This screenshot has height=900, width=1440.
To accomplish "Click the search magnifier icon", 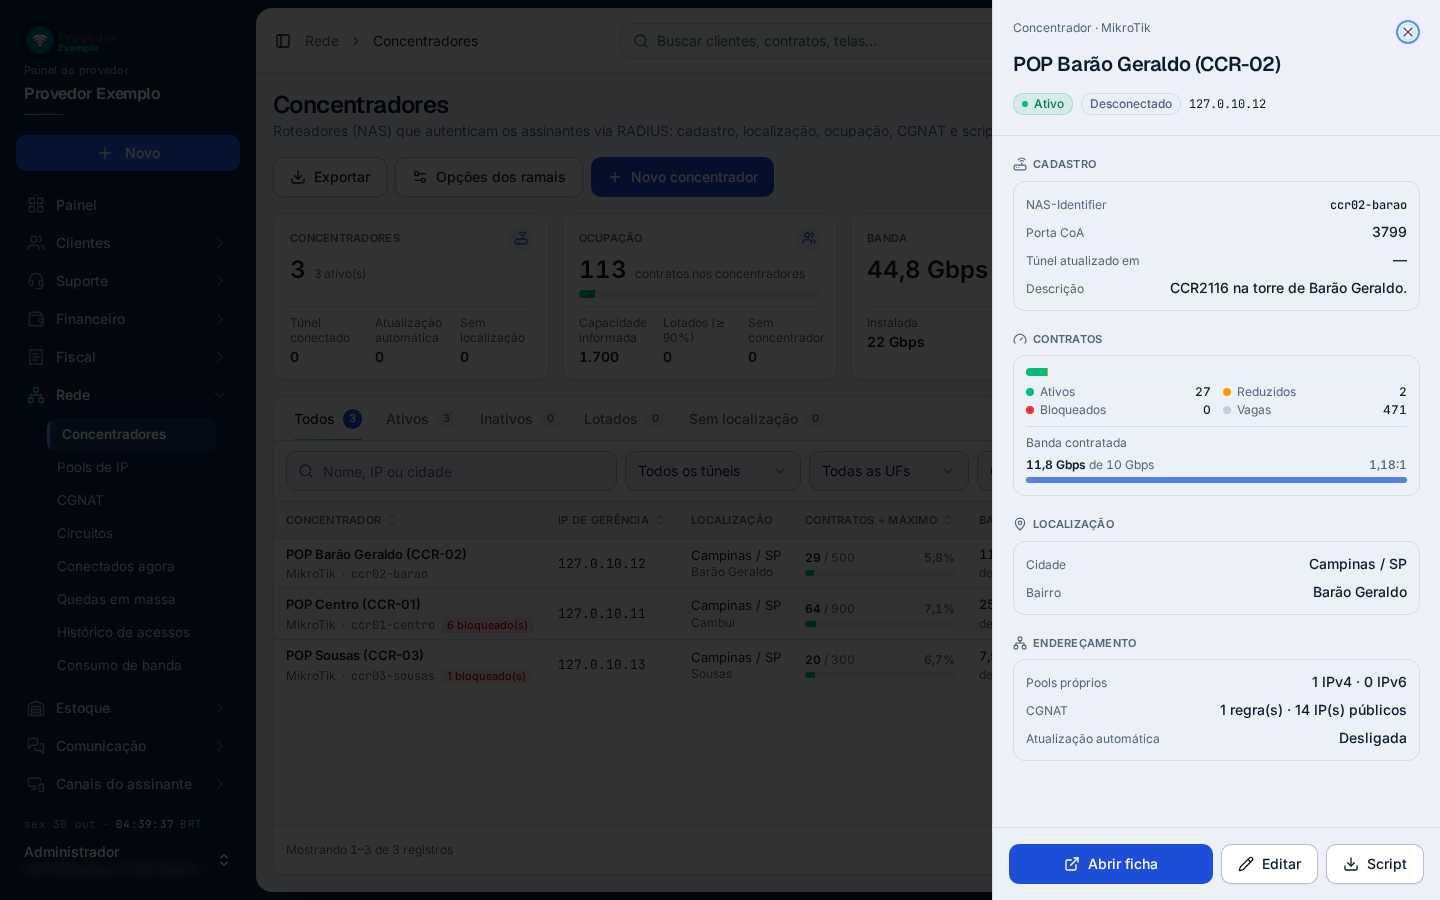I will [640, 41].
